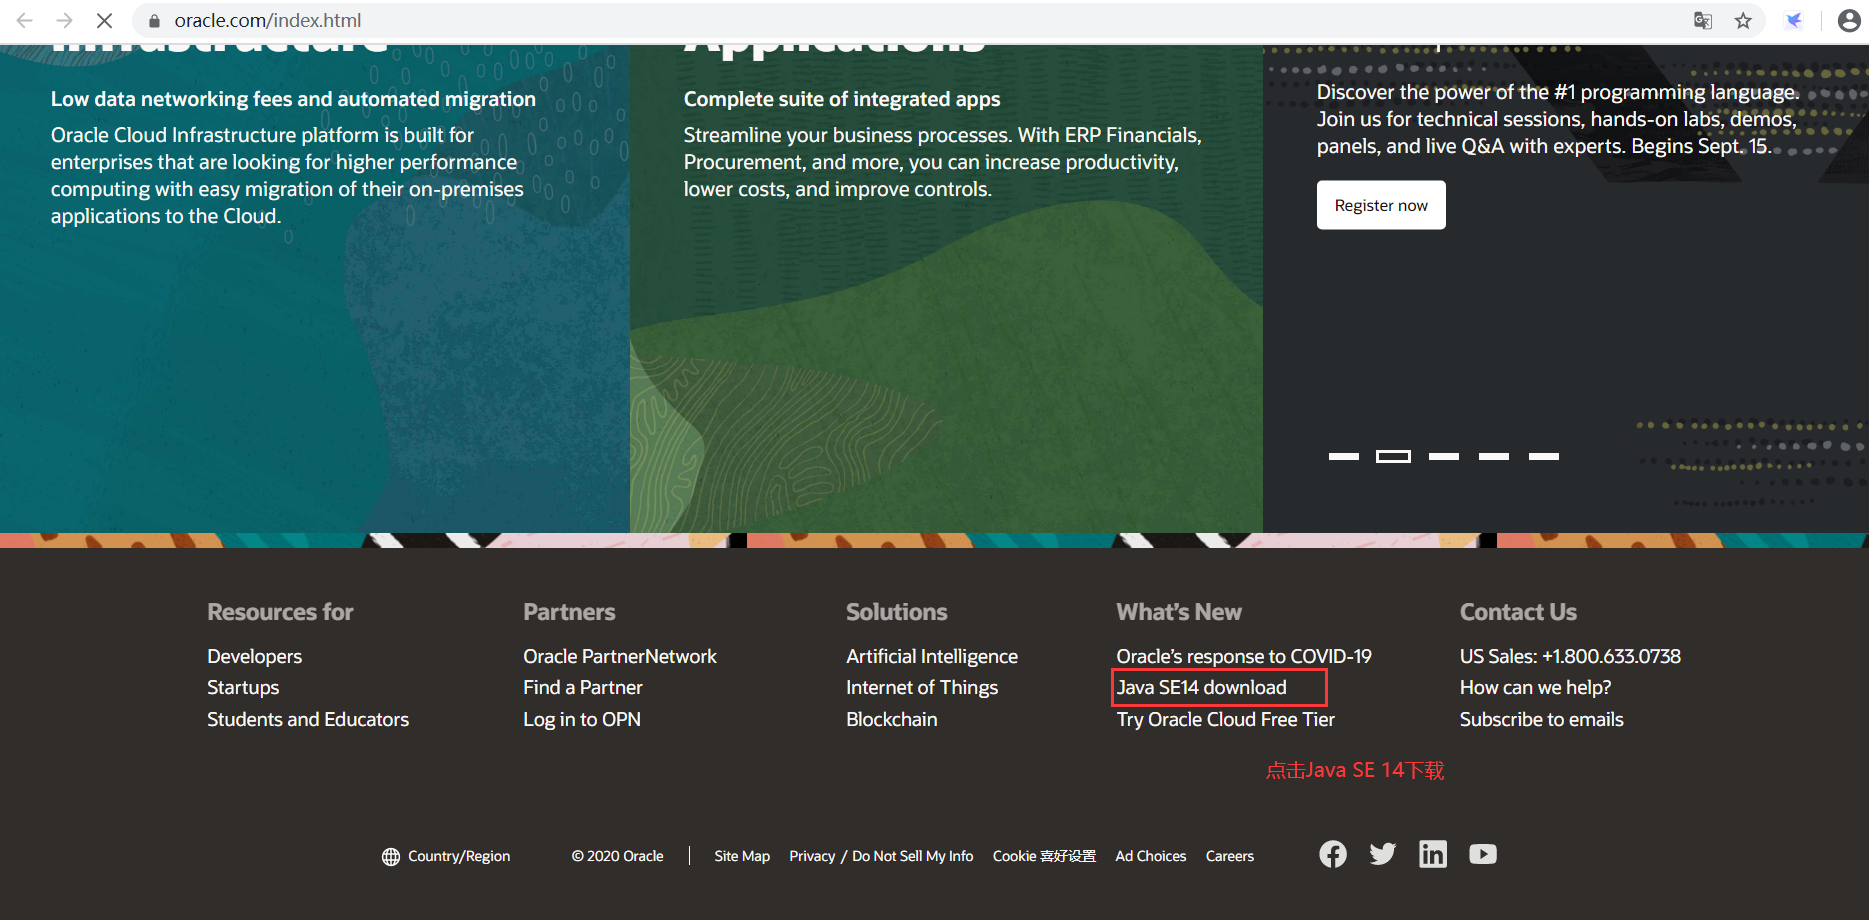
Task: Open the Startups link
Action: (243, 687)
